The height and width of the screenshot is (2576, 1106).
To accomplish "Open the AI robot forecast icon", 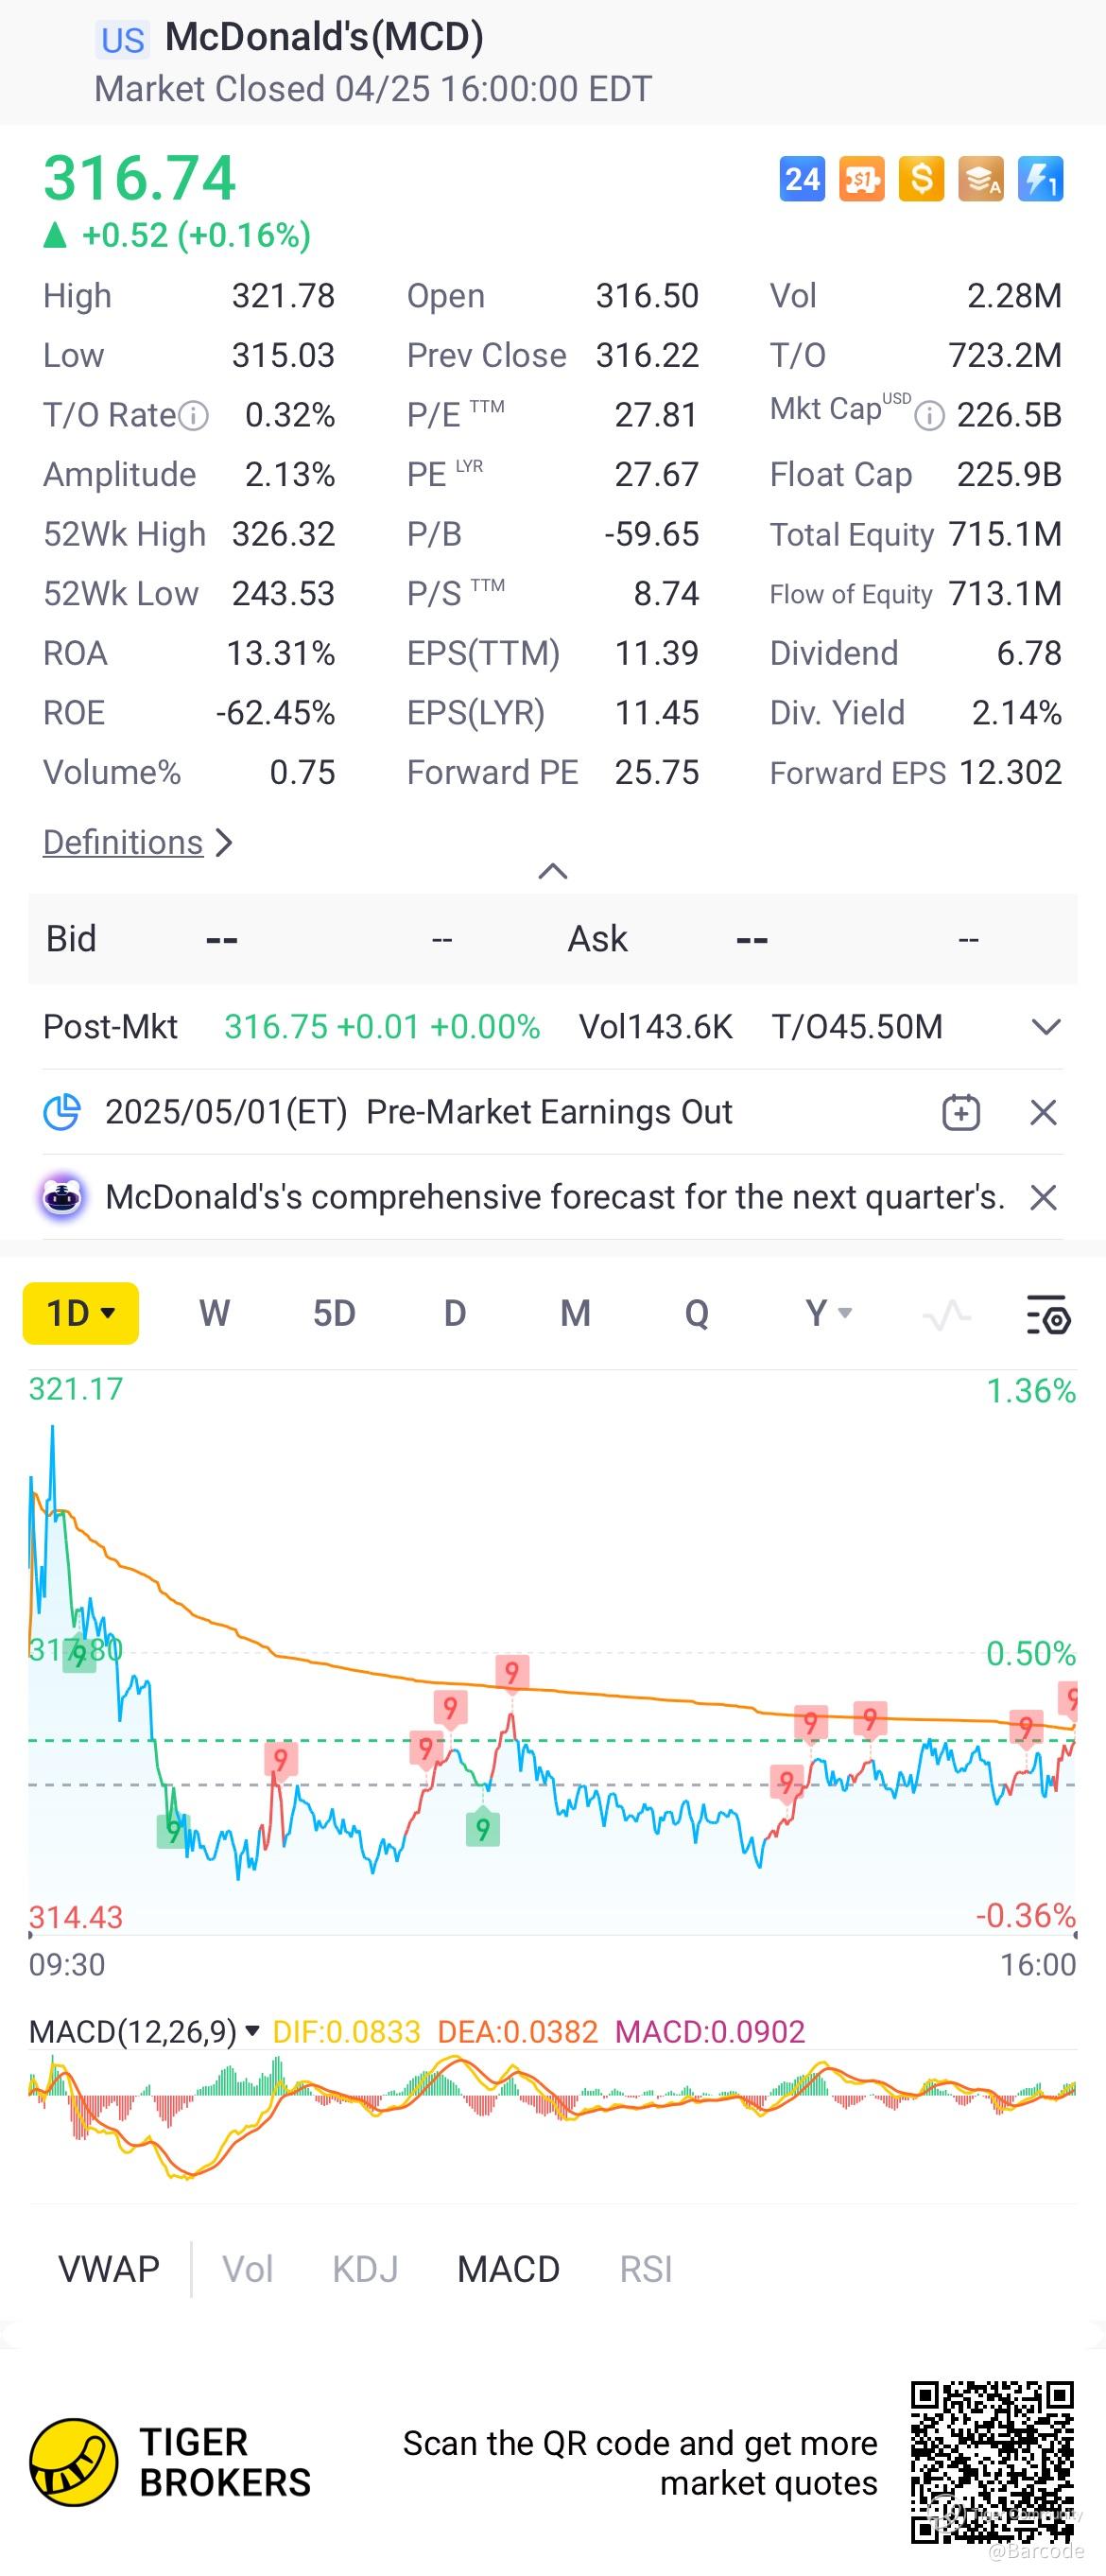I will click(x=62, y=1197).
